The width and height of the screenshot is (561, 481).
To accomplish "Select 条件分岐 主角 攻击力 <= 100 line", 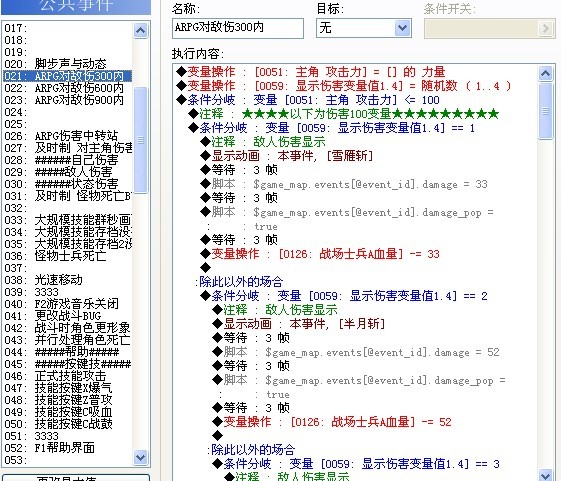I will point(308,100).
